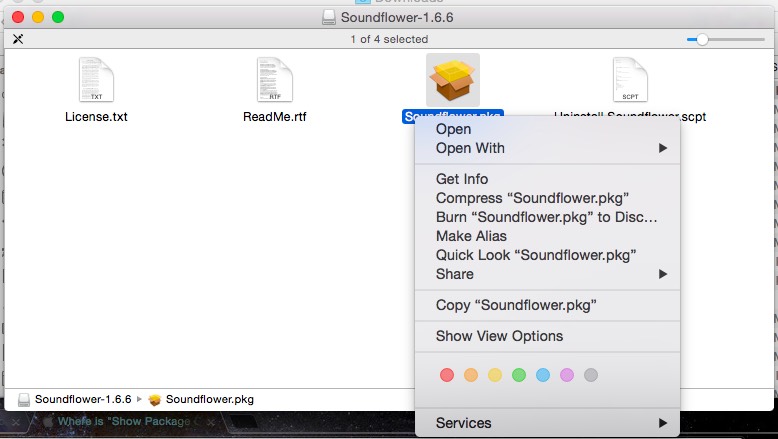Choose Make Alias from the menu
The image size is (778, 439).
tap(547, 236)
